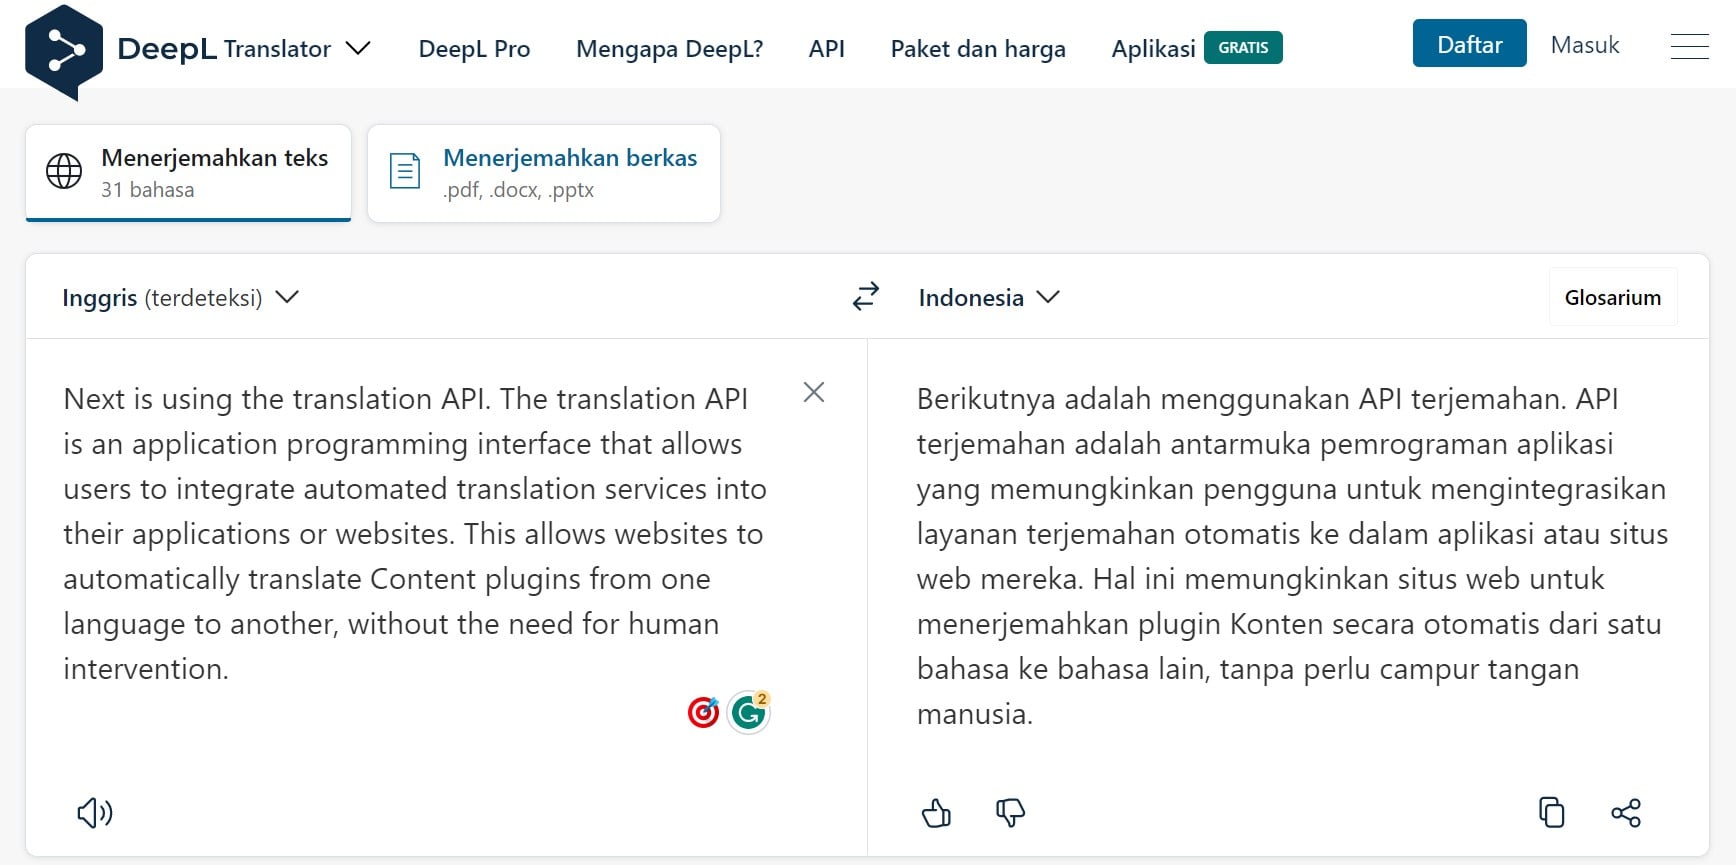1736x865 pixels.
Task: Open the DeepL Translator product dropdown
Action: pyautogui.click(x=297, y=49)
